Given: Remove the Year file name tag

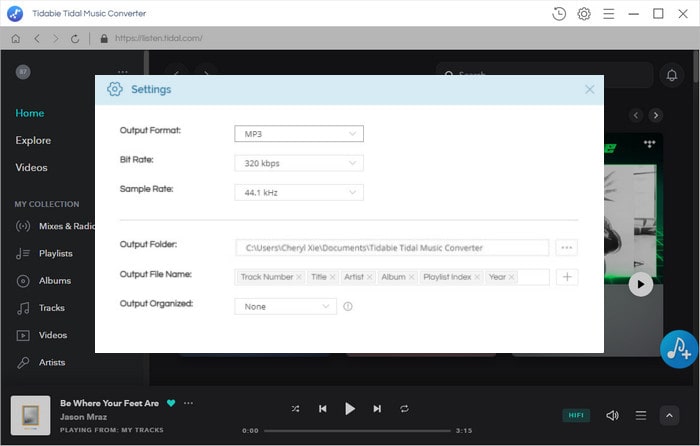Looking at the screenshot, I should tap(512, 277).
